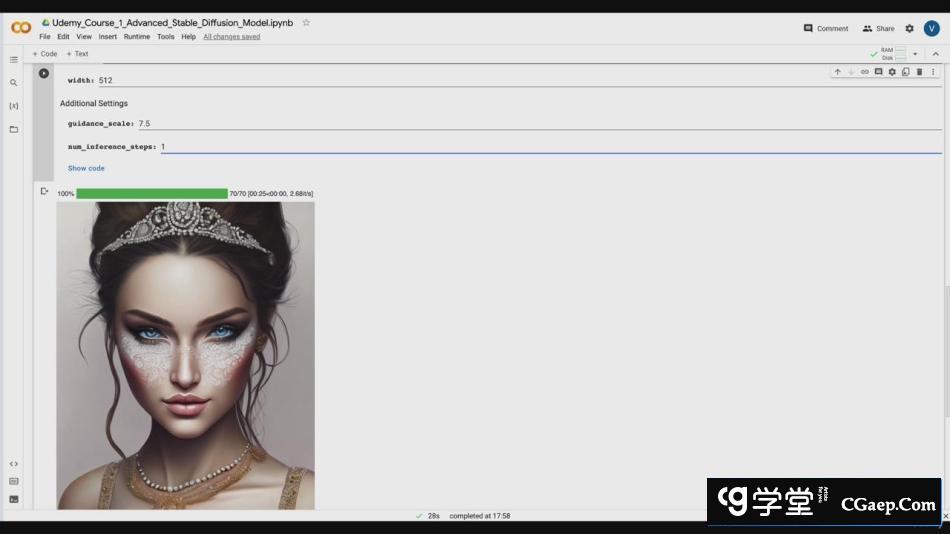The width and height of the screenshot is (950, 534).
Task: Click the num_inference_steps input field
Action: (550, 147)
